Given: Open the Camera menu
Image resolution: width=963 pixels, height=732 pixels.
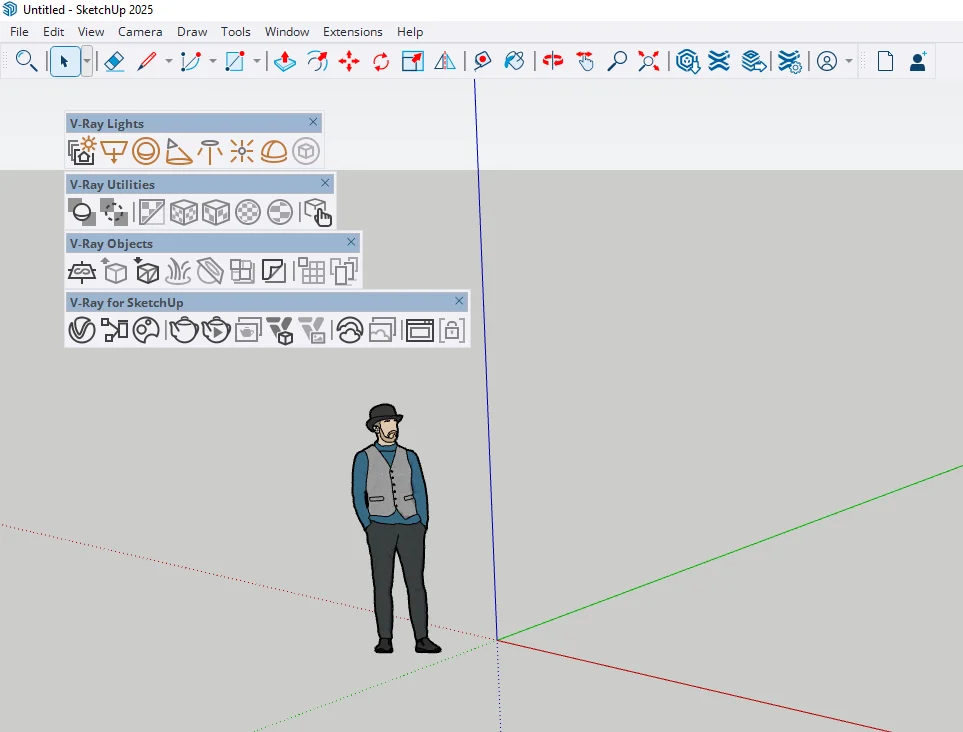Looking at the screenshot, I should 140,32.
